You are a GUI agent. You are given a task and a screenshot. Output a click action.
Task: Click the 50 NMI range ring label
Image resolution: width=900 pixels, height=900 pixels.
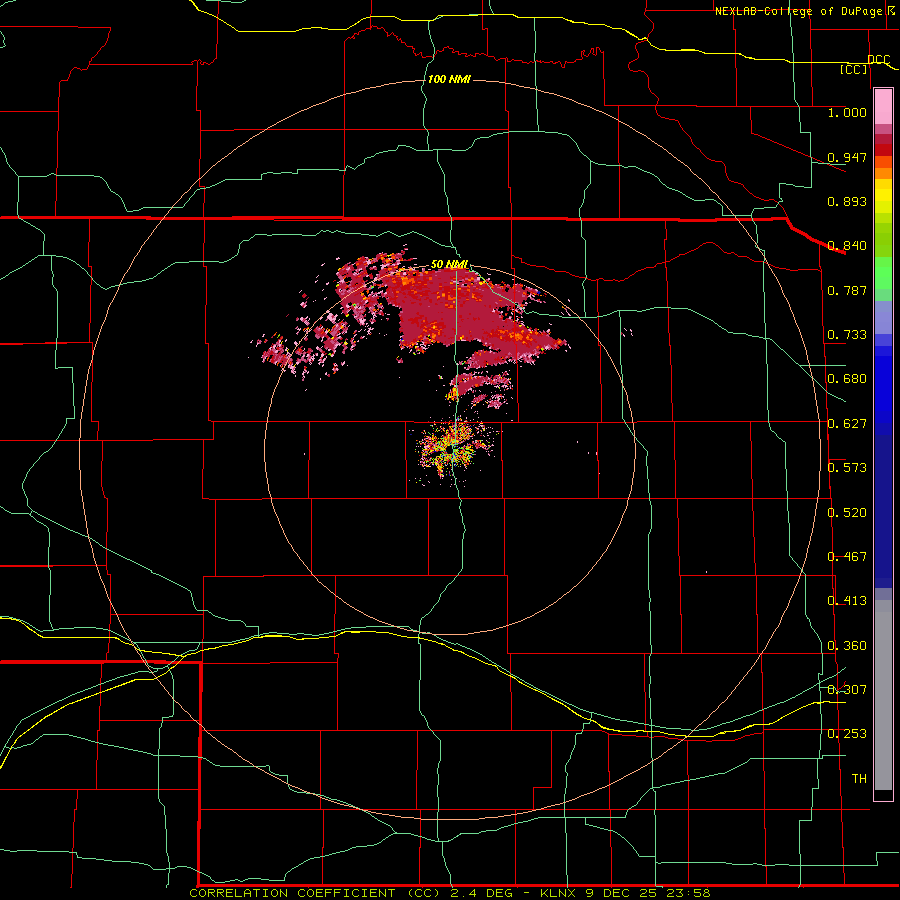tap(449, 265)
